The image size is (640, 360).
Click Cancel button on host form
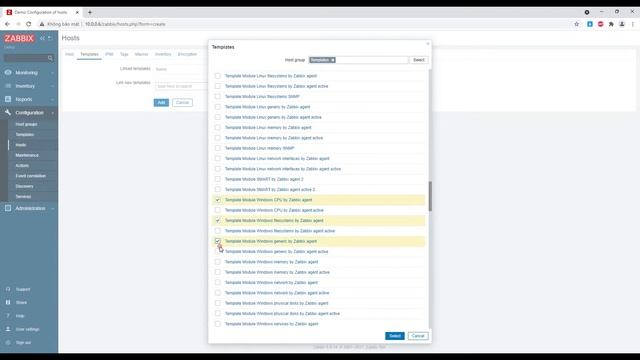tap(182, 102)
